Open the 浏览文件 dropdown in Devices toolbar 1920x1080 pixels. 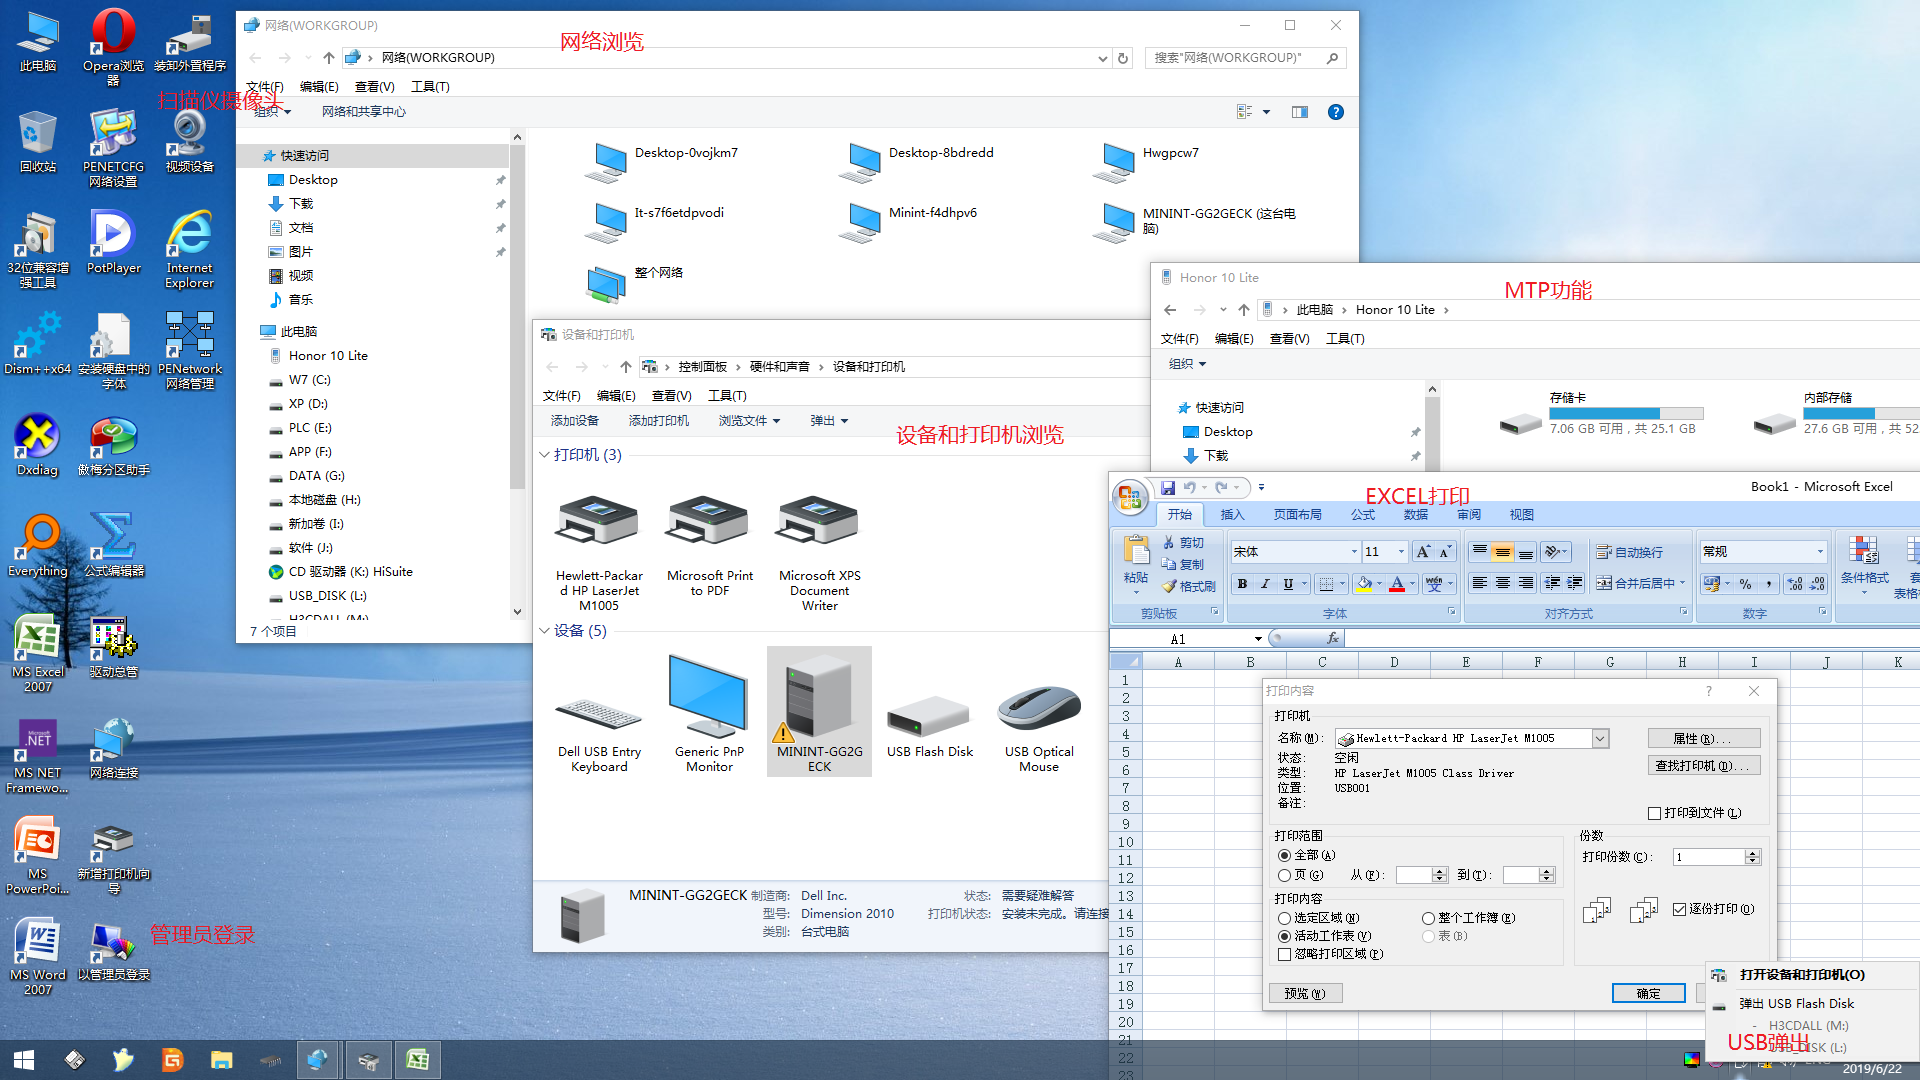pyautogui.click(x=749, y=421)
